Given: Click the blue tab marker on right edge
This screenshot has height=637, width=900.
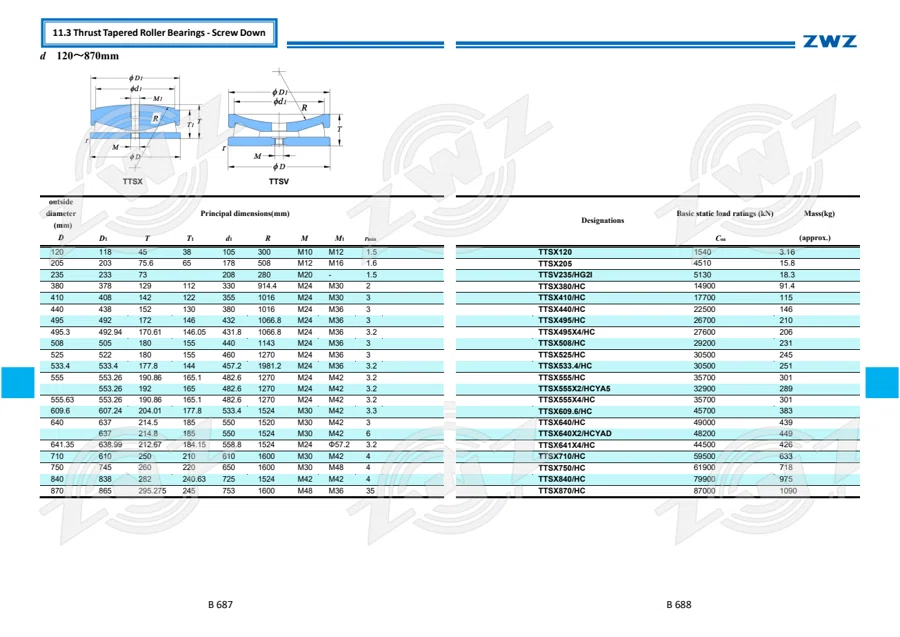Looking at the screenshot, I should coord(882,382).
